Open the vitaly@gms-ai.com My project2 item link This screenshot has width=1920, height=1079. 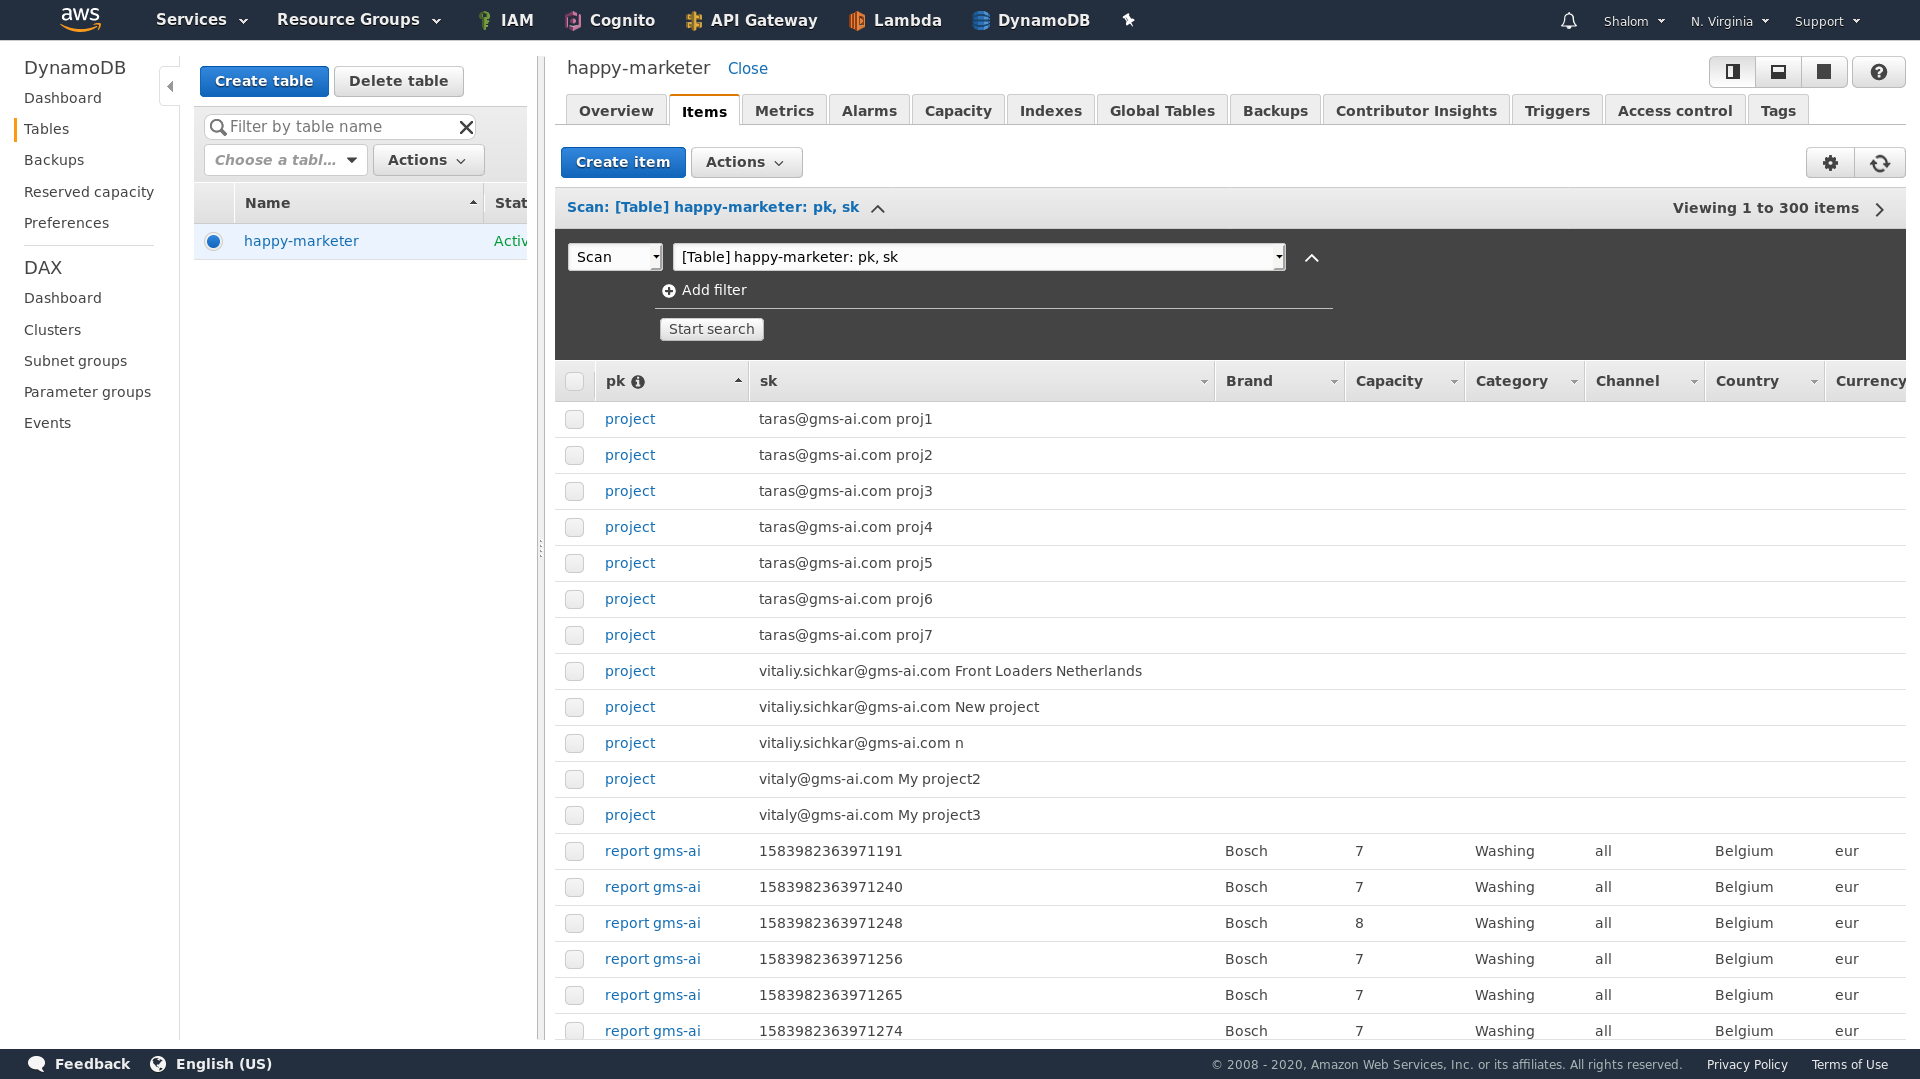[630, 779]
